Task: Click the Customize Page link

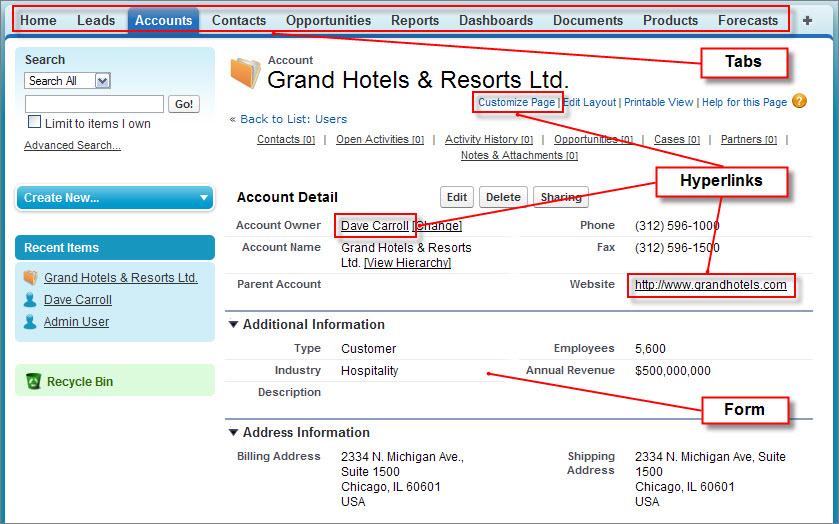Action: point(516,102)
